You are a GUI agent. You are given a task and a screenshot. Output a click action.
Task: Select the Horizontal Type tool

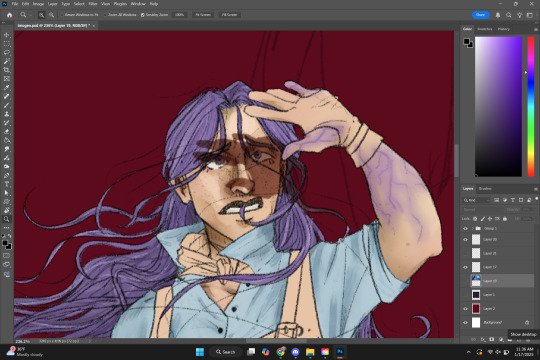tap(7, 184)
